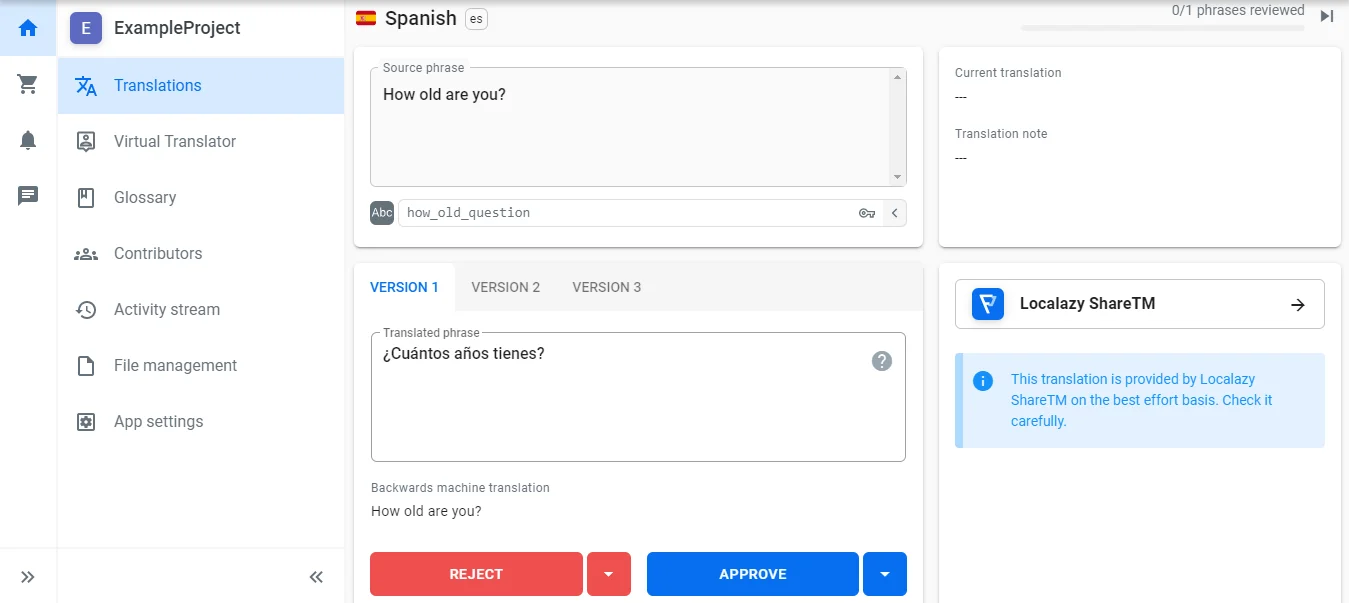
Task: Click the help icon beside the translated phrase
Action: pyautogui.click(x=881, y=361)
